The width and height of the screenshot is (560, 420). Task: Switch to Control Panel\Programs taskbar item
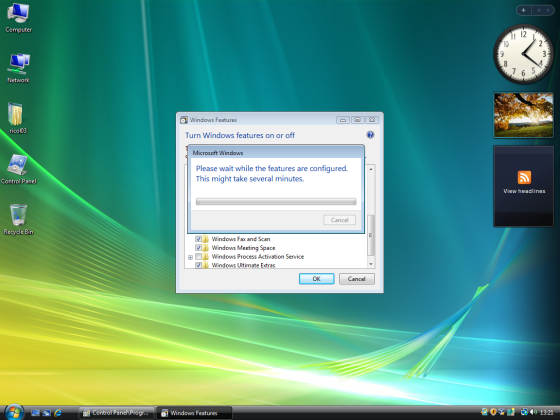click(116, 413)
